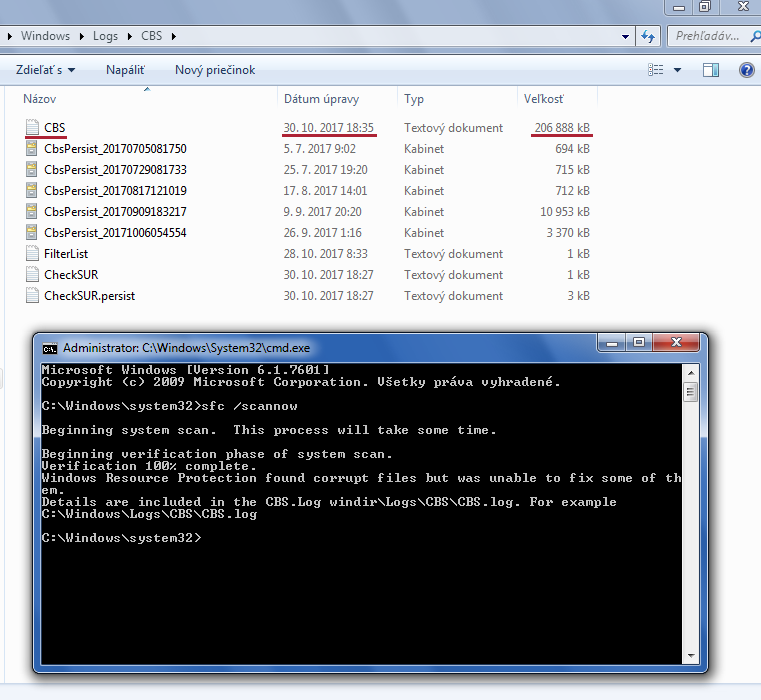
Task: Open the Zdieľať s dropdown menu
Action: click(45, 70)
